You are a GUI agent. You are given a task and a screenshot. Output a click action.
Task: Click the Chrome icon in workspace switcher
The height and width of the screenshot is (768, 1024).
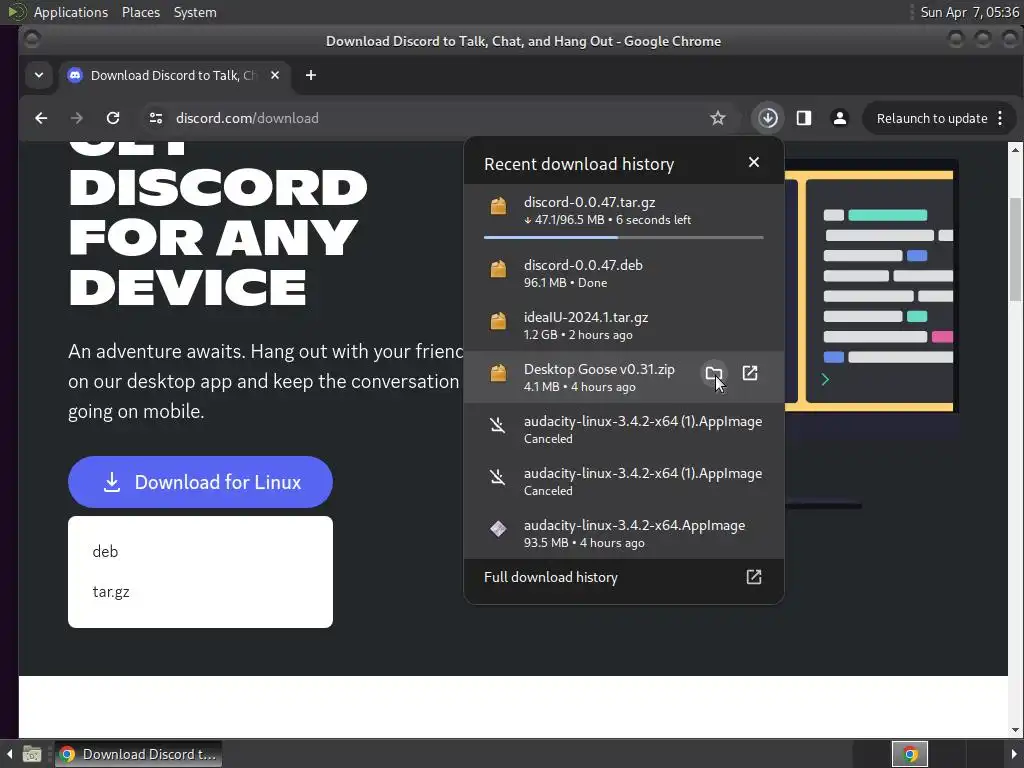[x=910, y=754]
